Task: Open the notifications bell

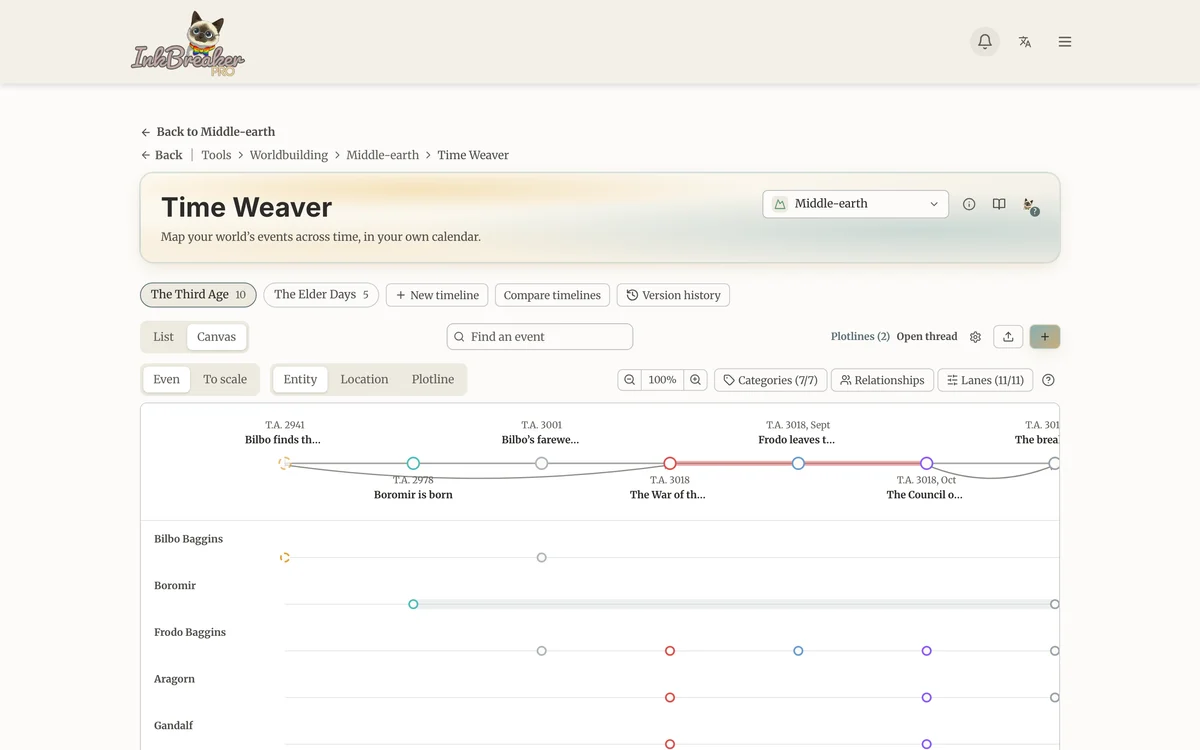Action: [x=985, y=41]
